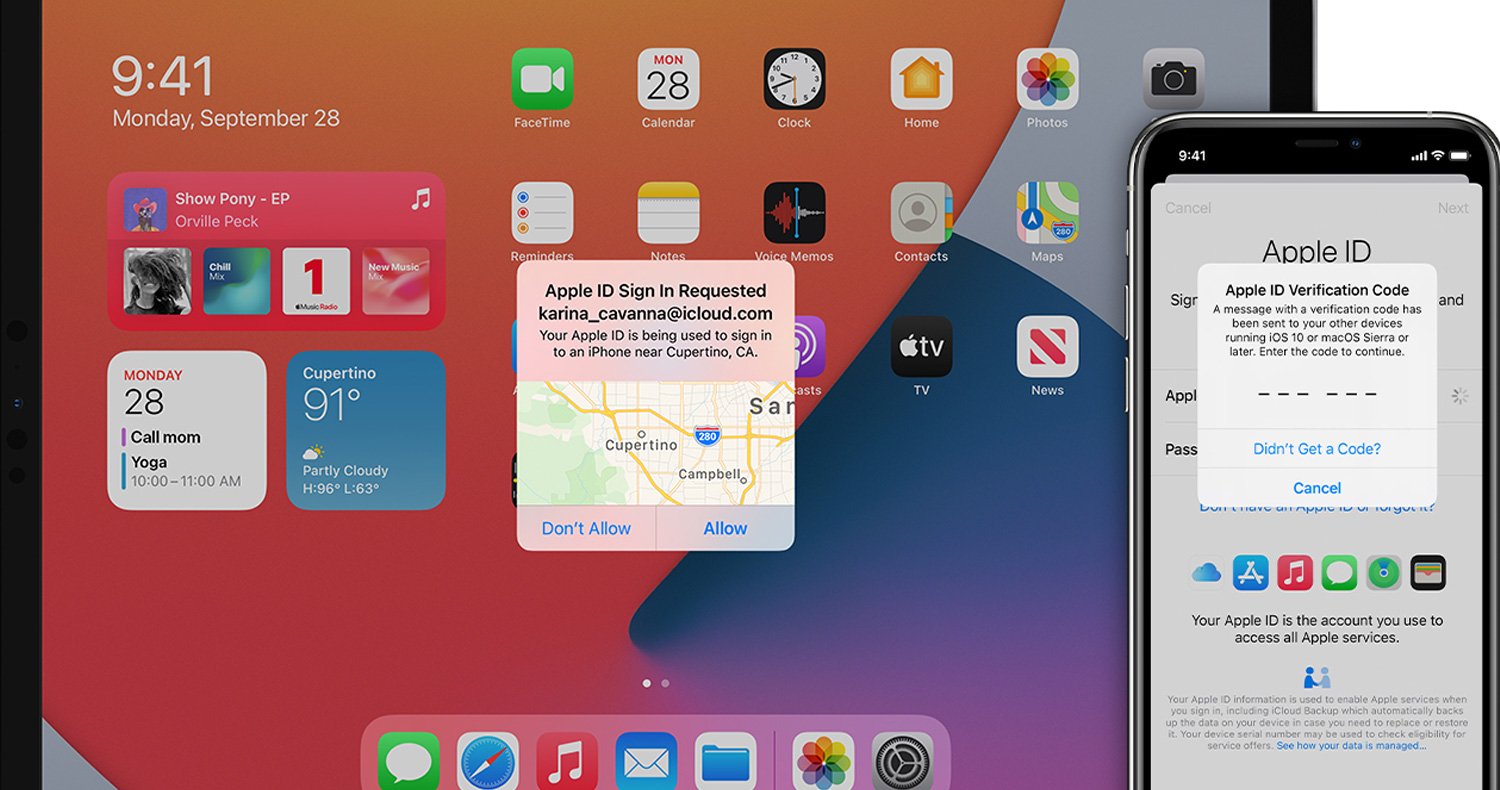
Task: Tap the home screen page dots indicator
Action: pyautogui.click(x=656, y=683)
